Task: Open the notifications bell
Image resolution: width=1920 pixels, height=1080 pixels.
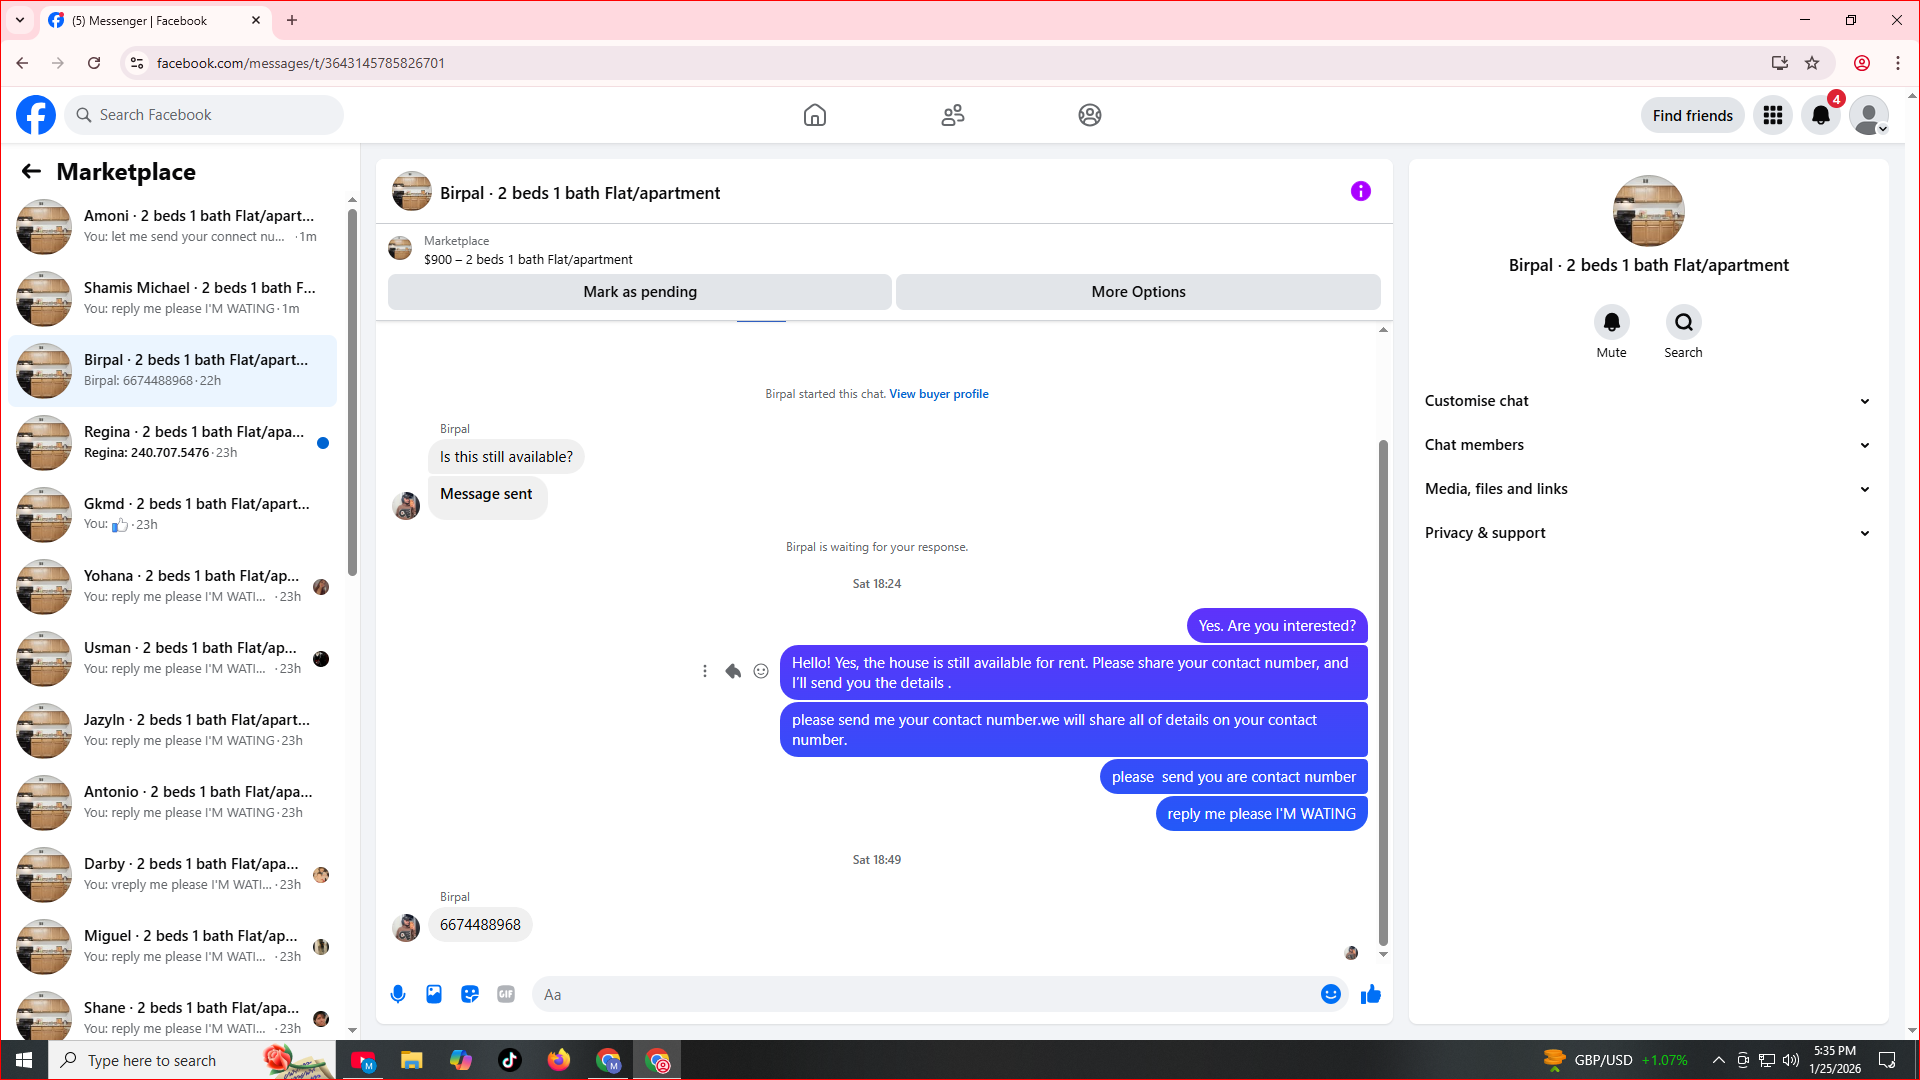Action: point(1821,115)
